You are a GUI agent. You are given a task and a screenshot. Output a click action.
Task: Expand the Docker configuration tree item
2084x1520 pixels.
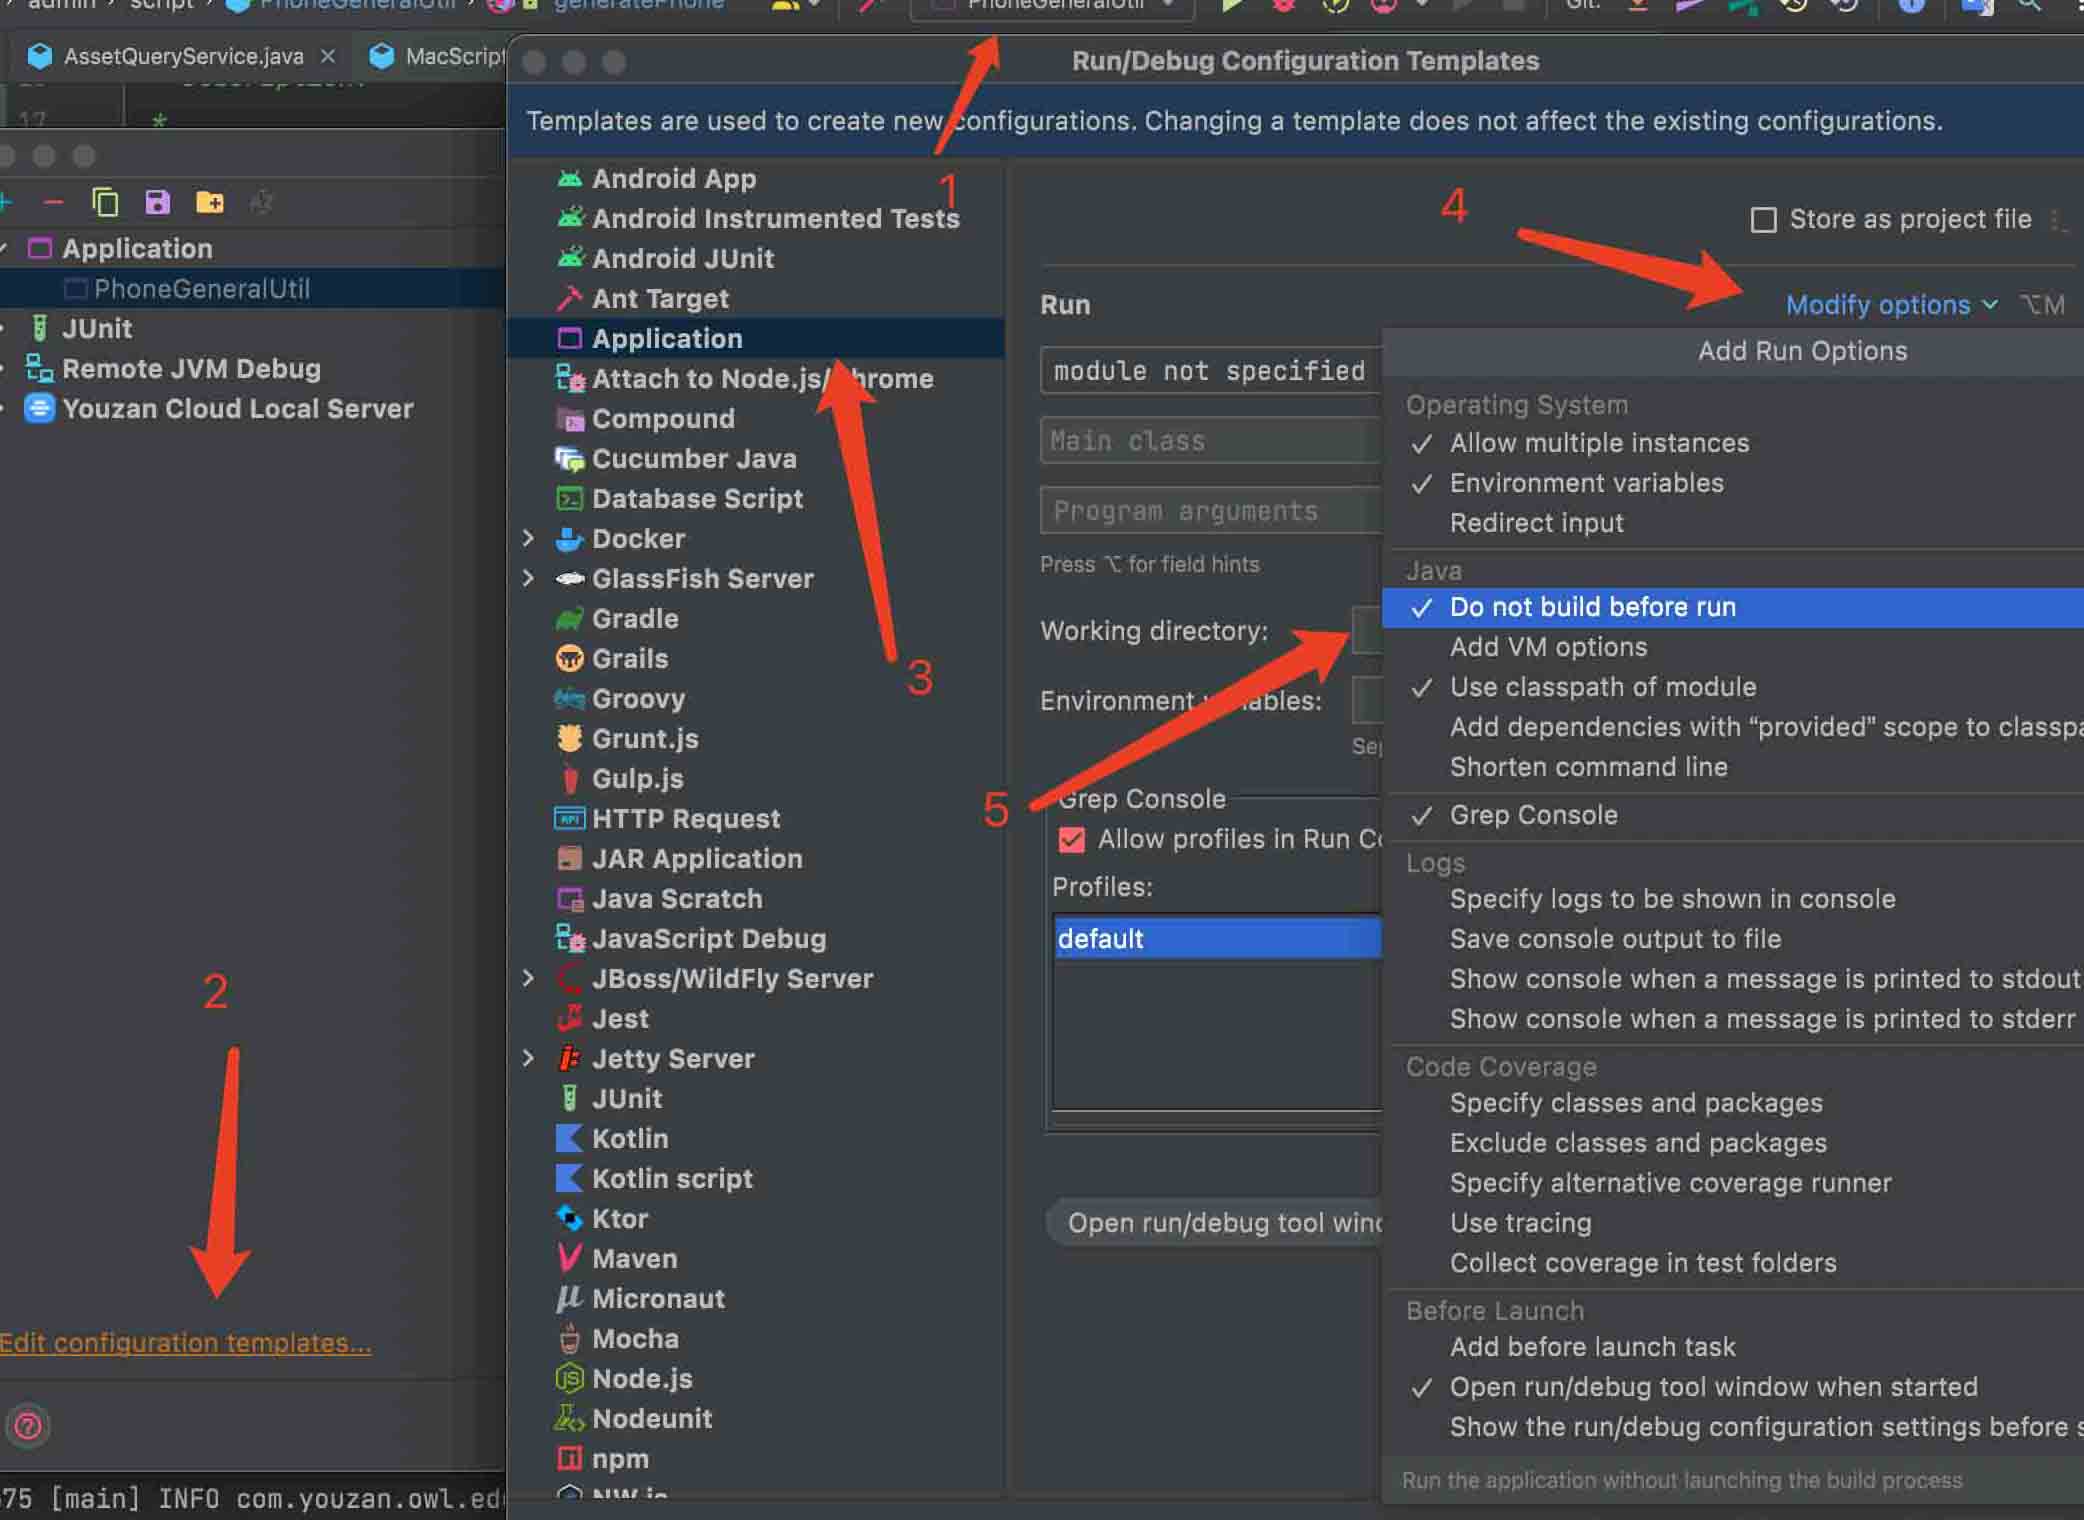532,537
